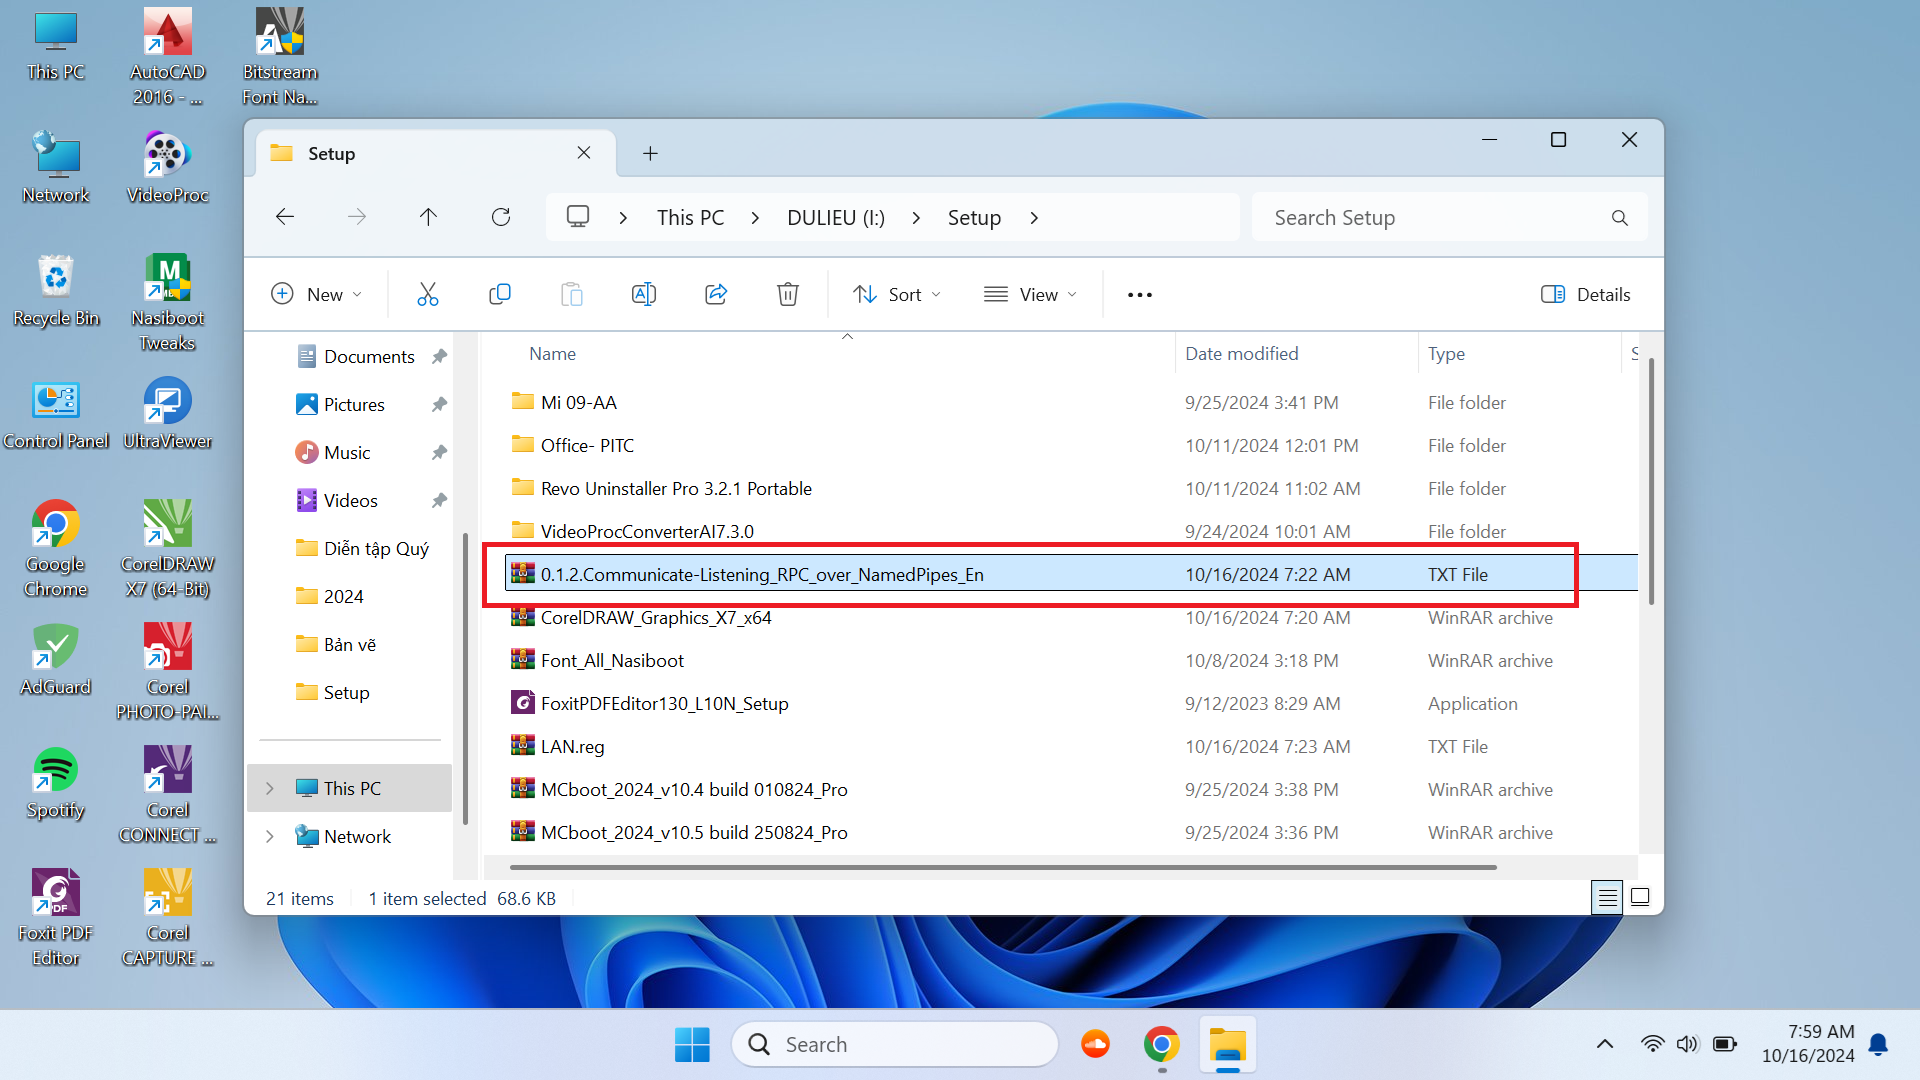Toggle the Details pane
The height and width of the screenshot is (1080, 1920).
click(x=1586, y=294)
